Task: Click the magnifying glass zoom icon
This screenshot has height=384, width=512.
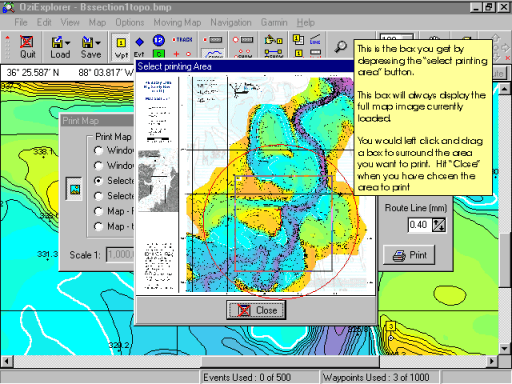Action: (341, 47)
